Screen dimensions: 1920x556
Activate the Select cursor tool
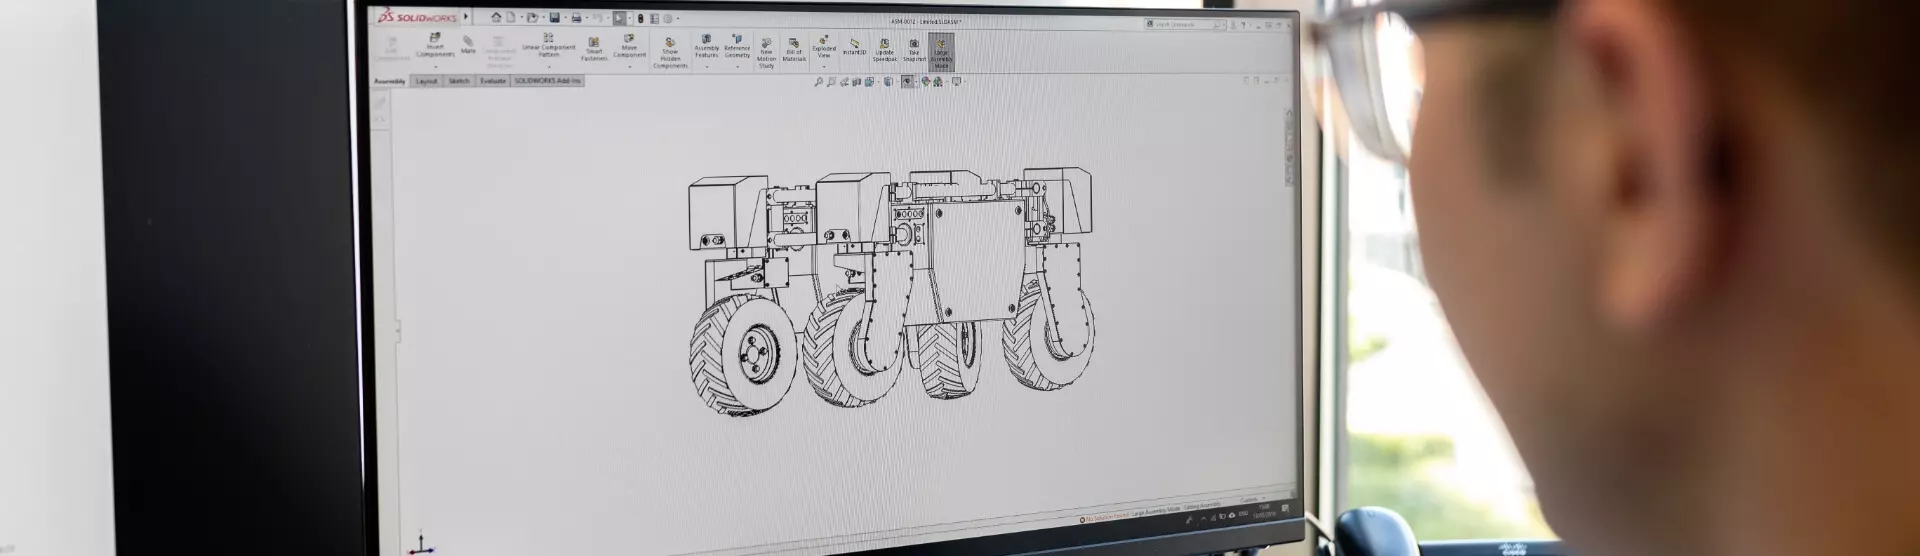pos(619,18)
